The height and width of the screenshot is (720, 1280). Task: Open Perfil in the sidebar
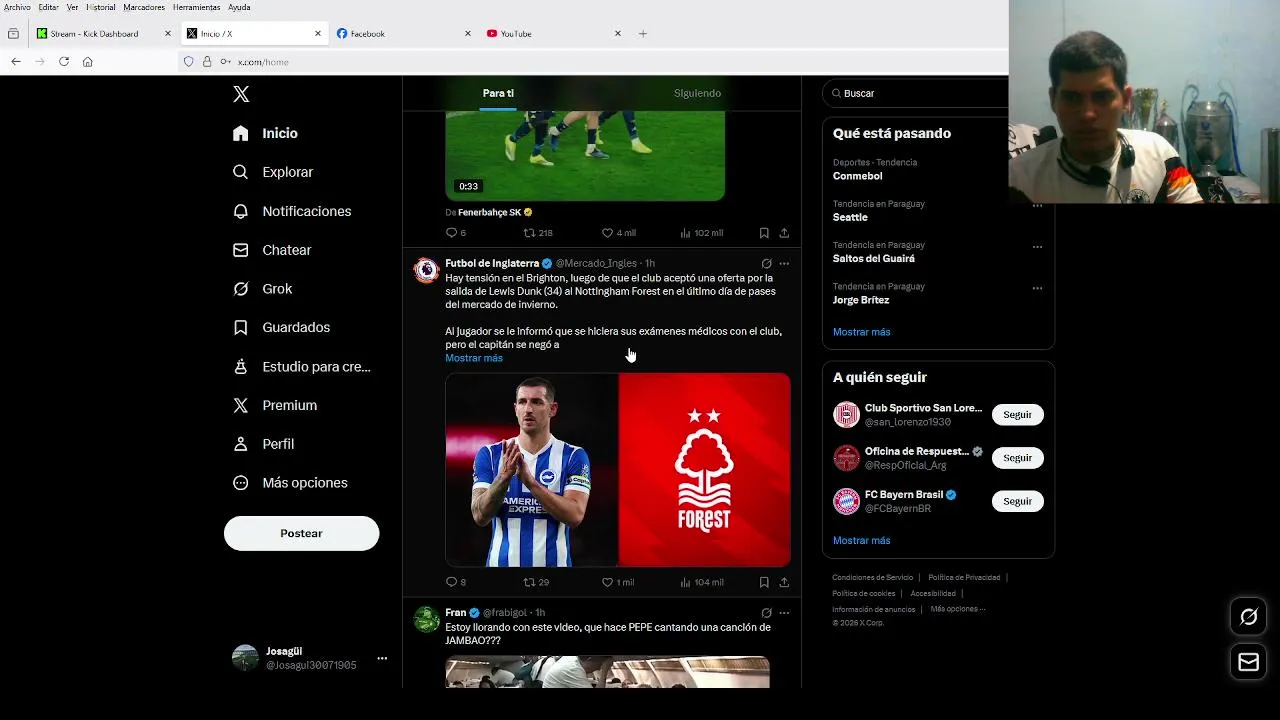coord(263,444)
